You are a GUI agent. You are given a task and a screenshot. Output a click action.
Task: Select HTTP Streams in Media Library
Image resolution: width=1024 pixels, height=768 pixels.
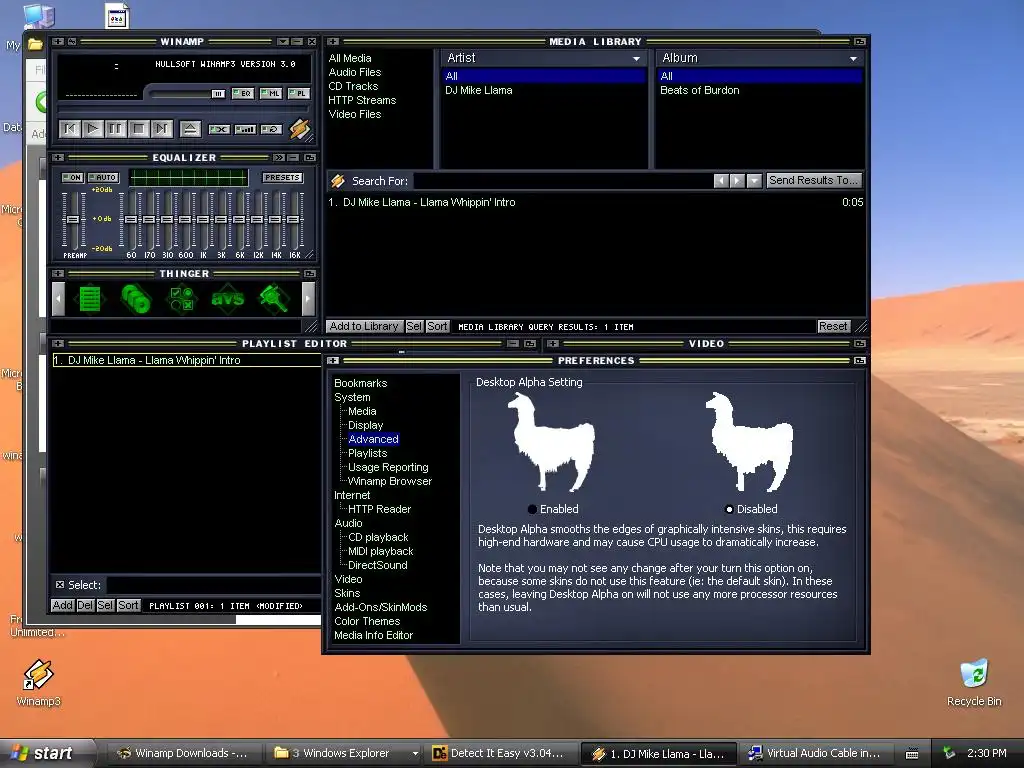362,100
